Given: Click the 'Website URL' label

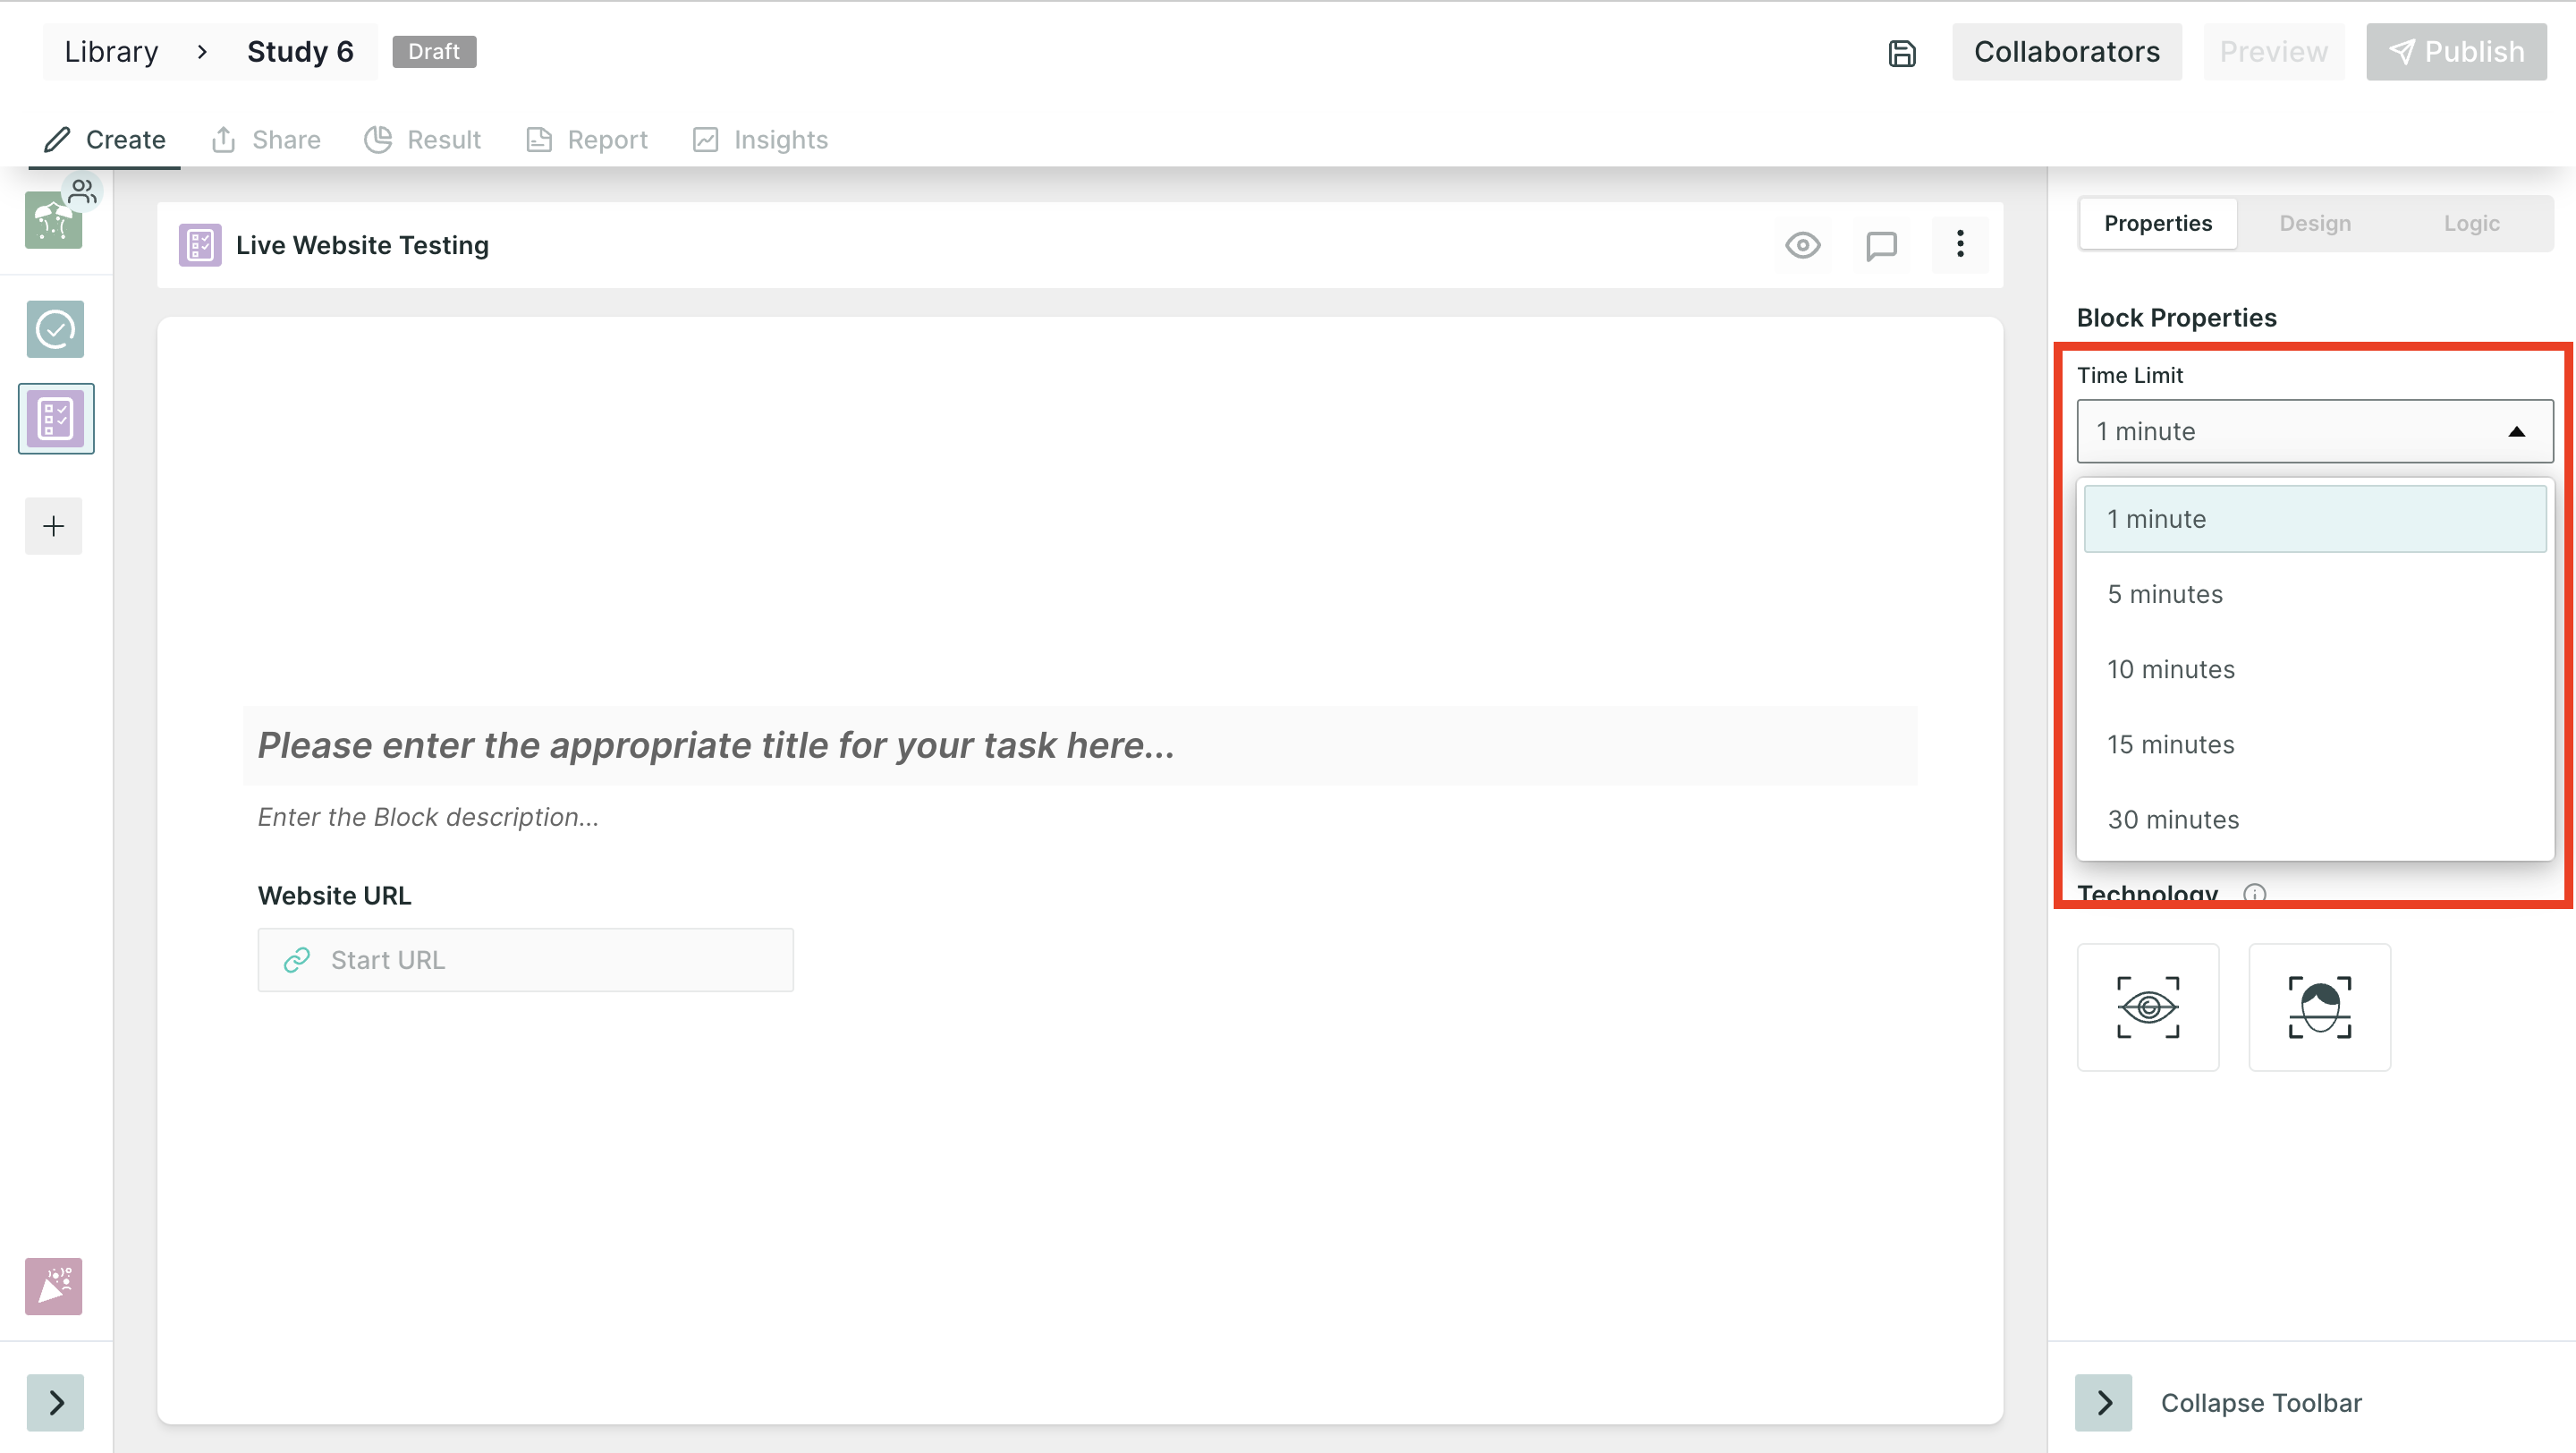Looking at the screenshot, I should tap(334, 895).
